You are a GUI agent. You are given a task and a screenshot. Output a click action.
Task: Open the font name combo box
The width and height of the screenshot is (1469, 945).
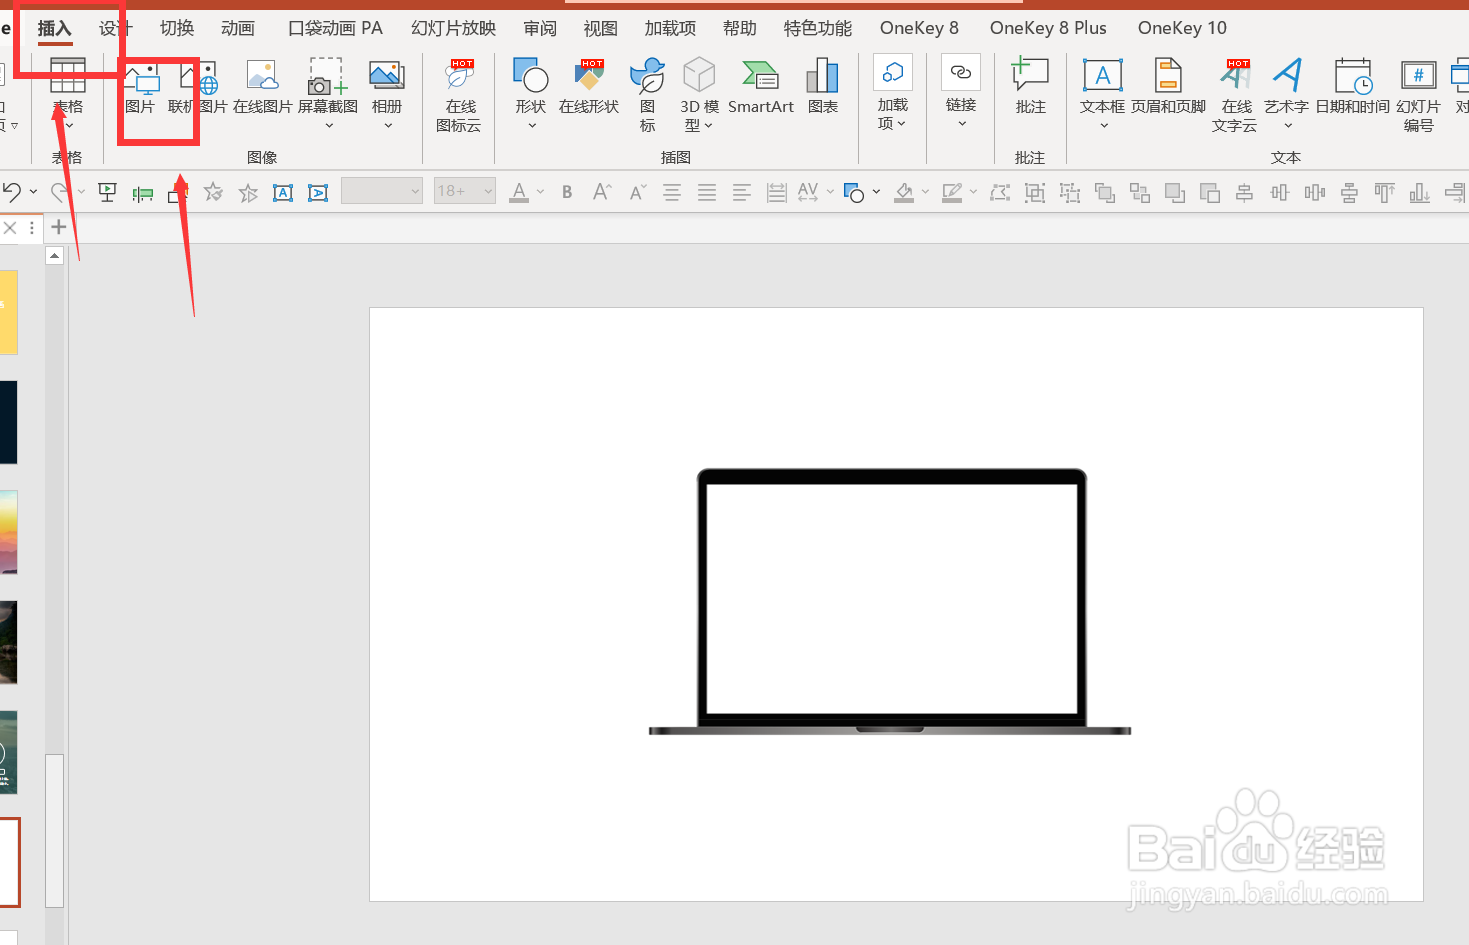pyautogui.click(x=382, y=191)
